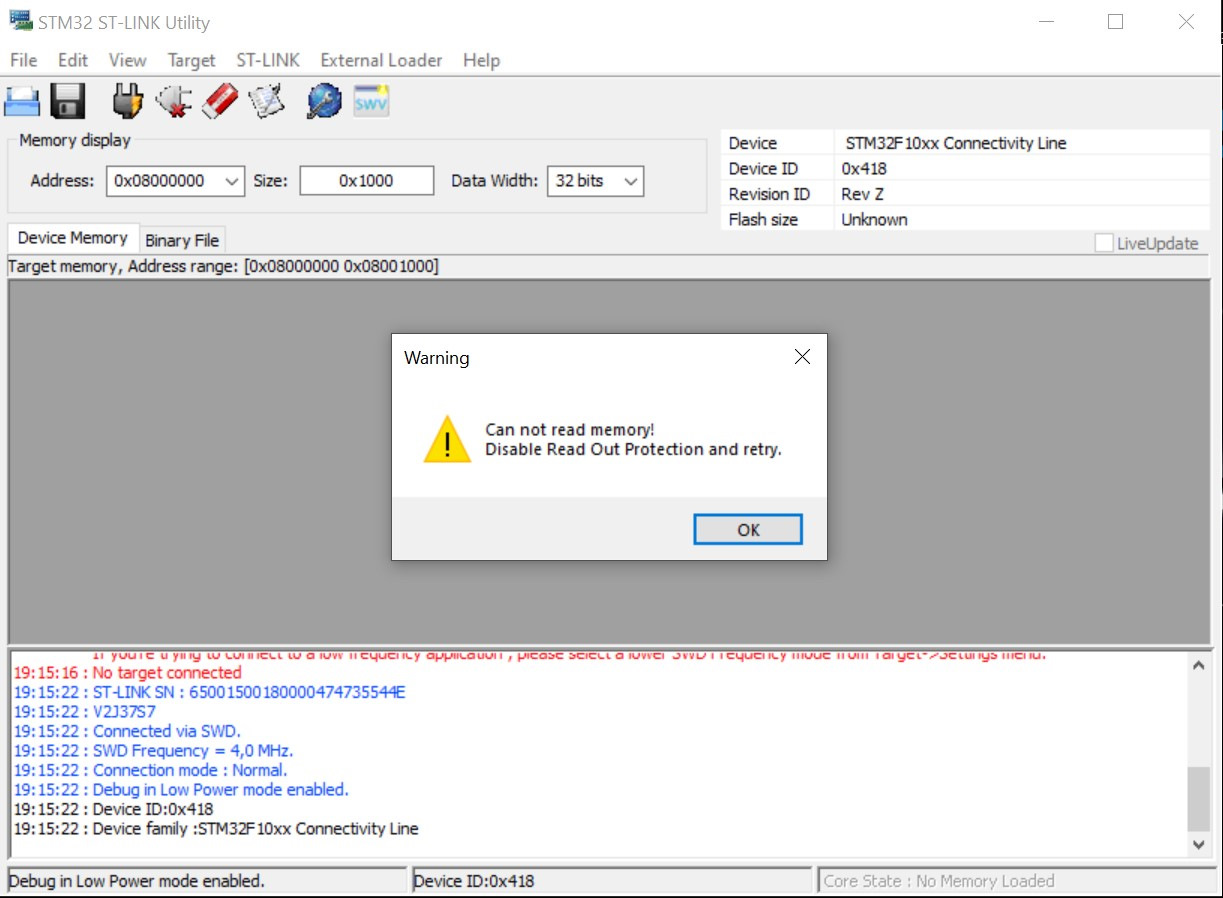Maximize the ST-LINK Utility window

coord(1116,22)
